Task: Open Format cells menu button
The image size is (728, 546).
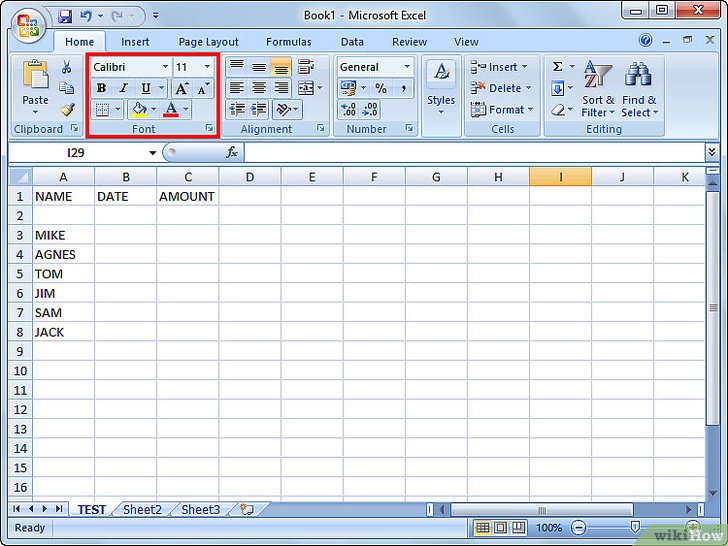Action: 502,110
